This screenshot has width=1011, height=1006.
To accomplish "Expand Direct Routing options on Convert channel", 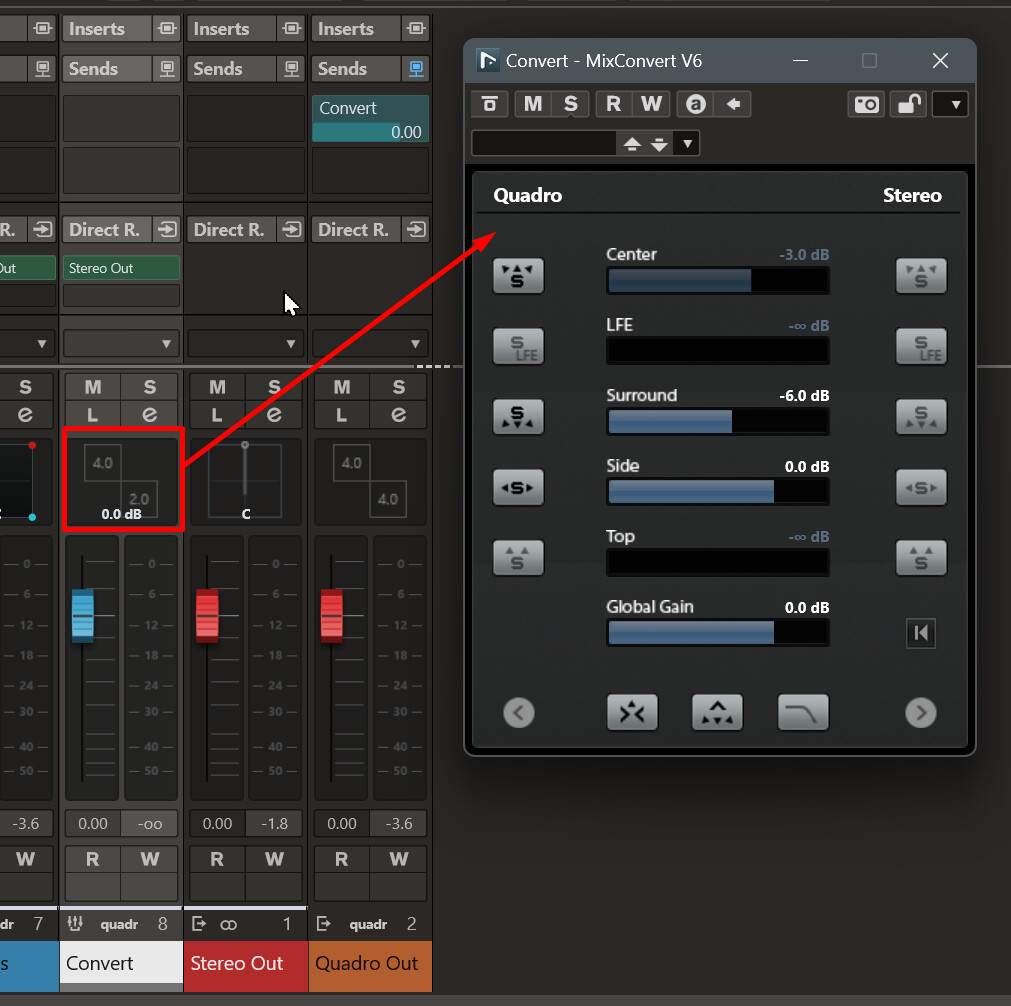I will pos(167,230).
